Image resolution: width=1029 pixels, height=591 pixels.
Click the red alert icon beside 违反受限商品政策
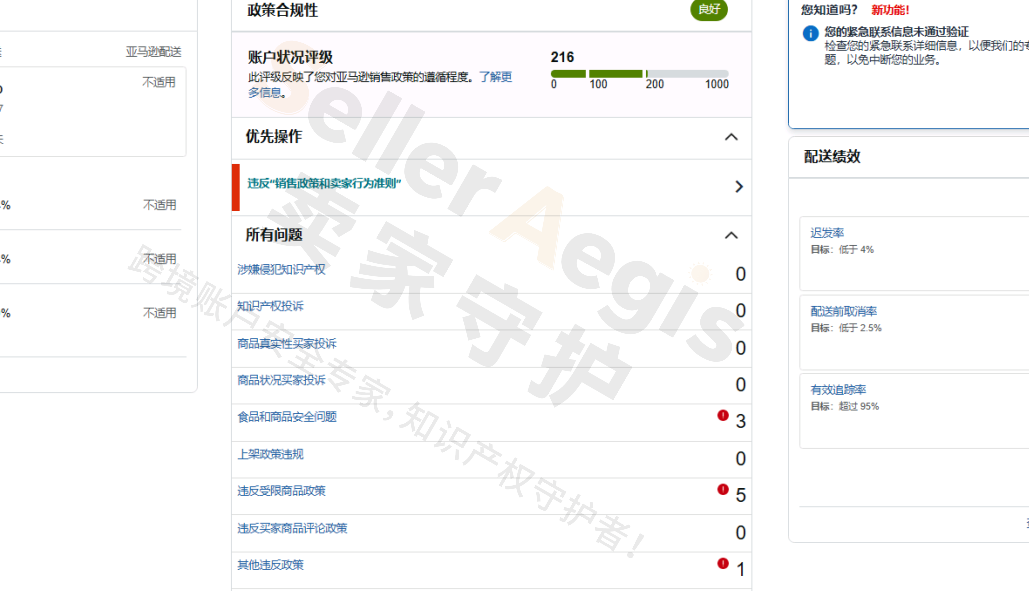coord(723,489)
